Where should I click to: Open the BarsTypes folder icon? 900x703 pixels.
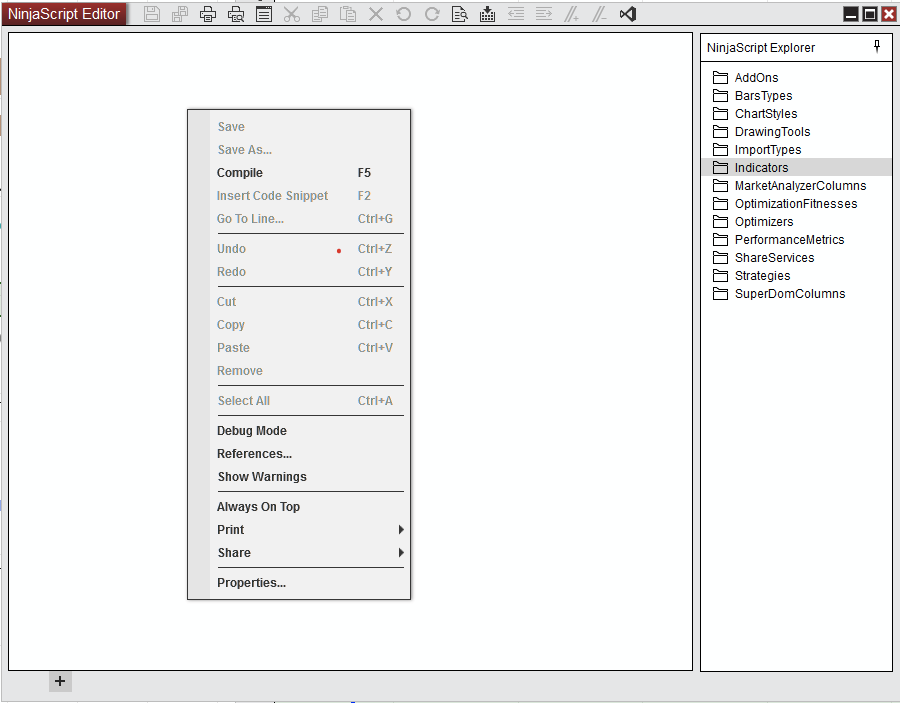(720, 95)
